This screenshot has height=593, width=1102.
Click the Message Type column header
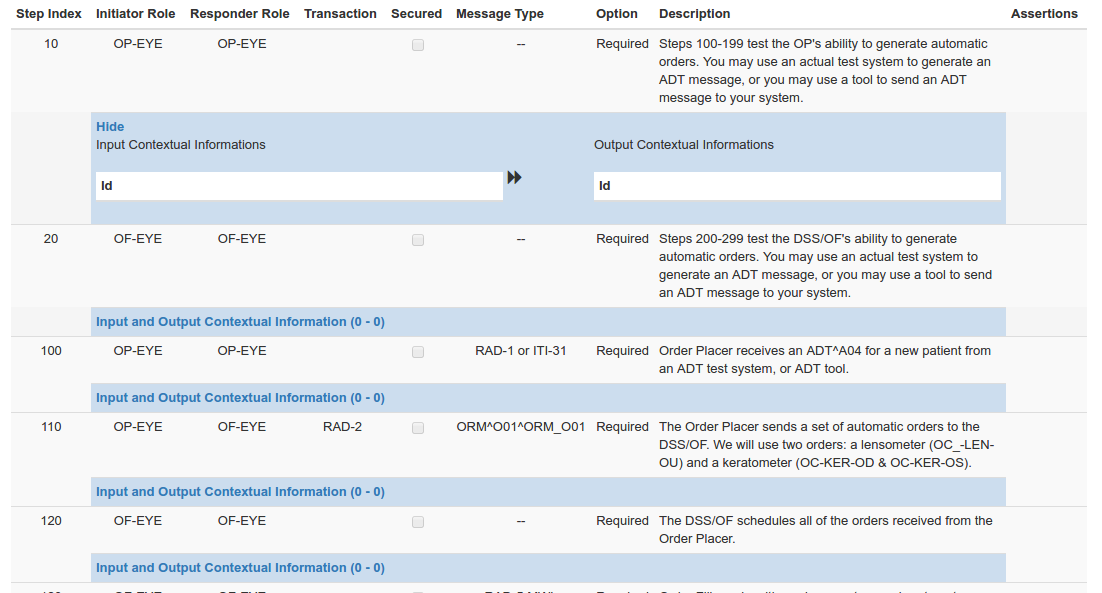coord(500,14)
